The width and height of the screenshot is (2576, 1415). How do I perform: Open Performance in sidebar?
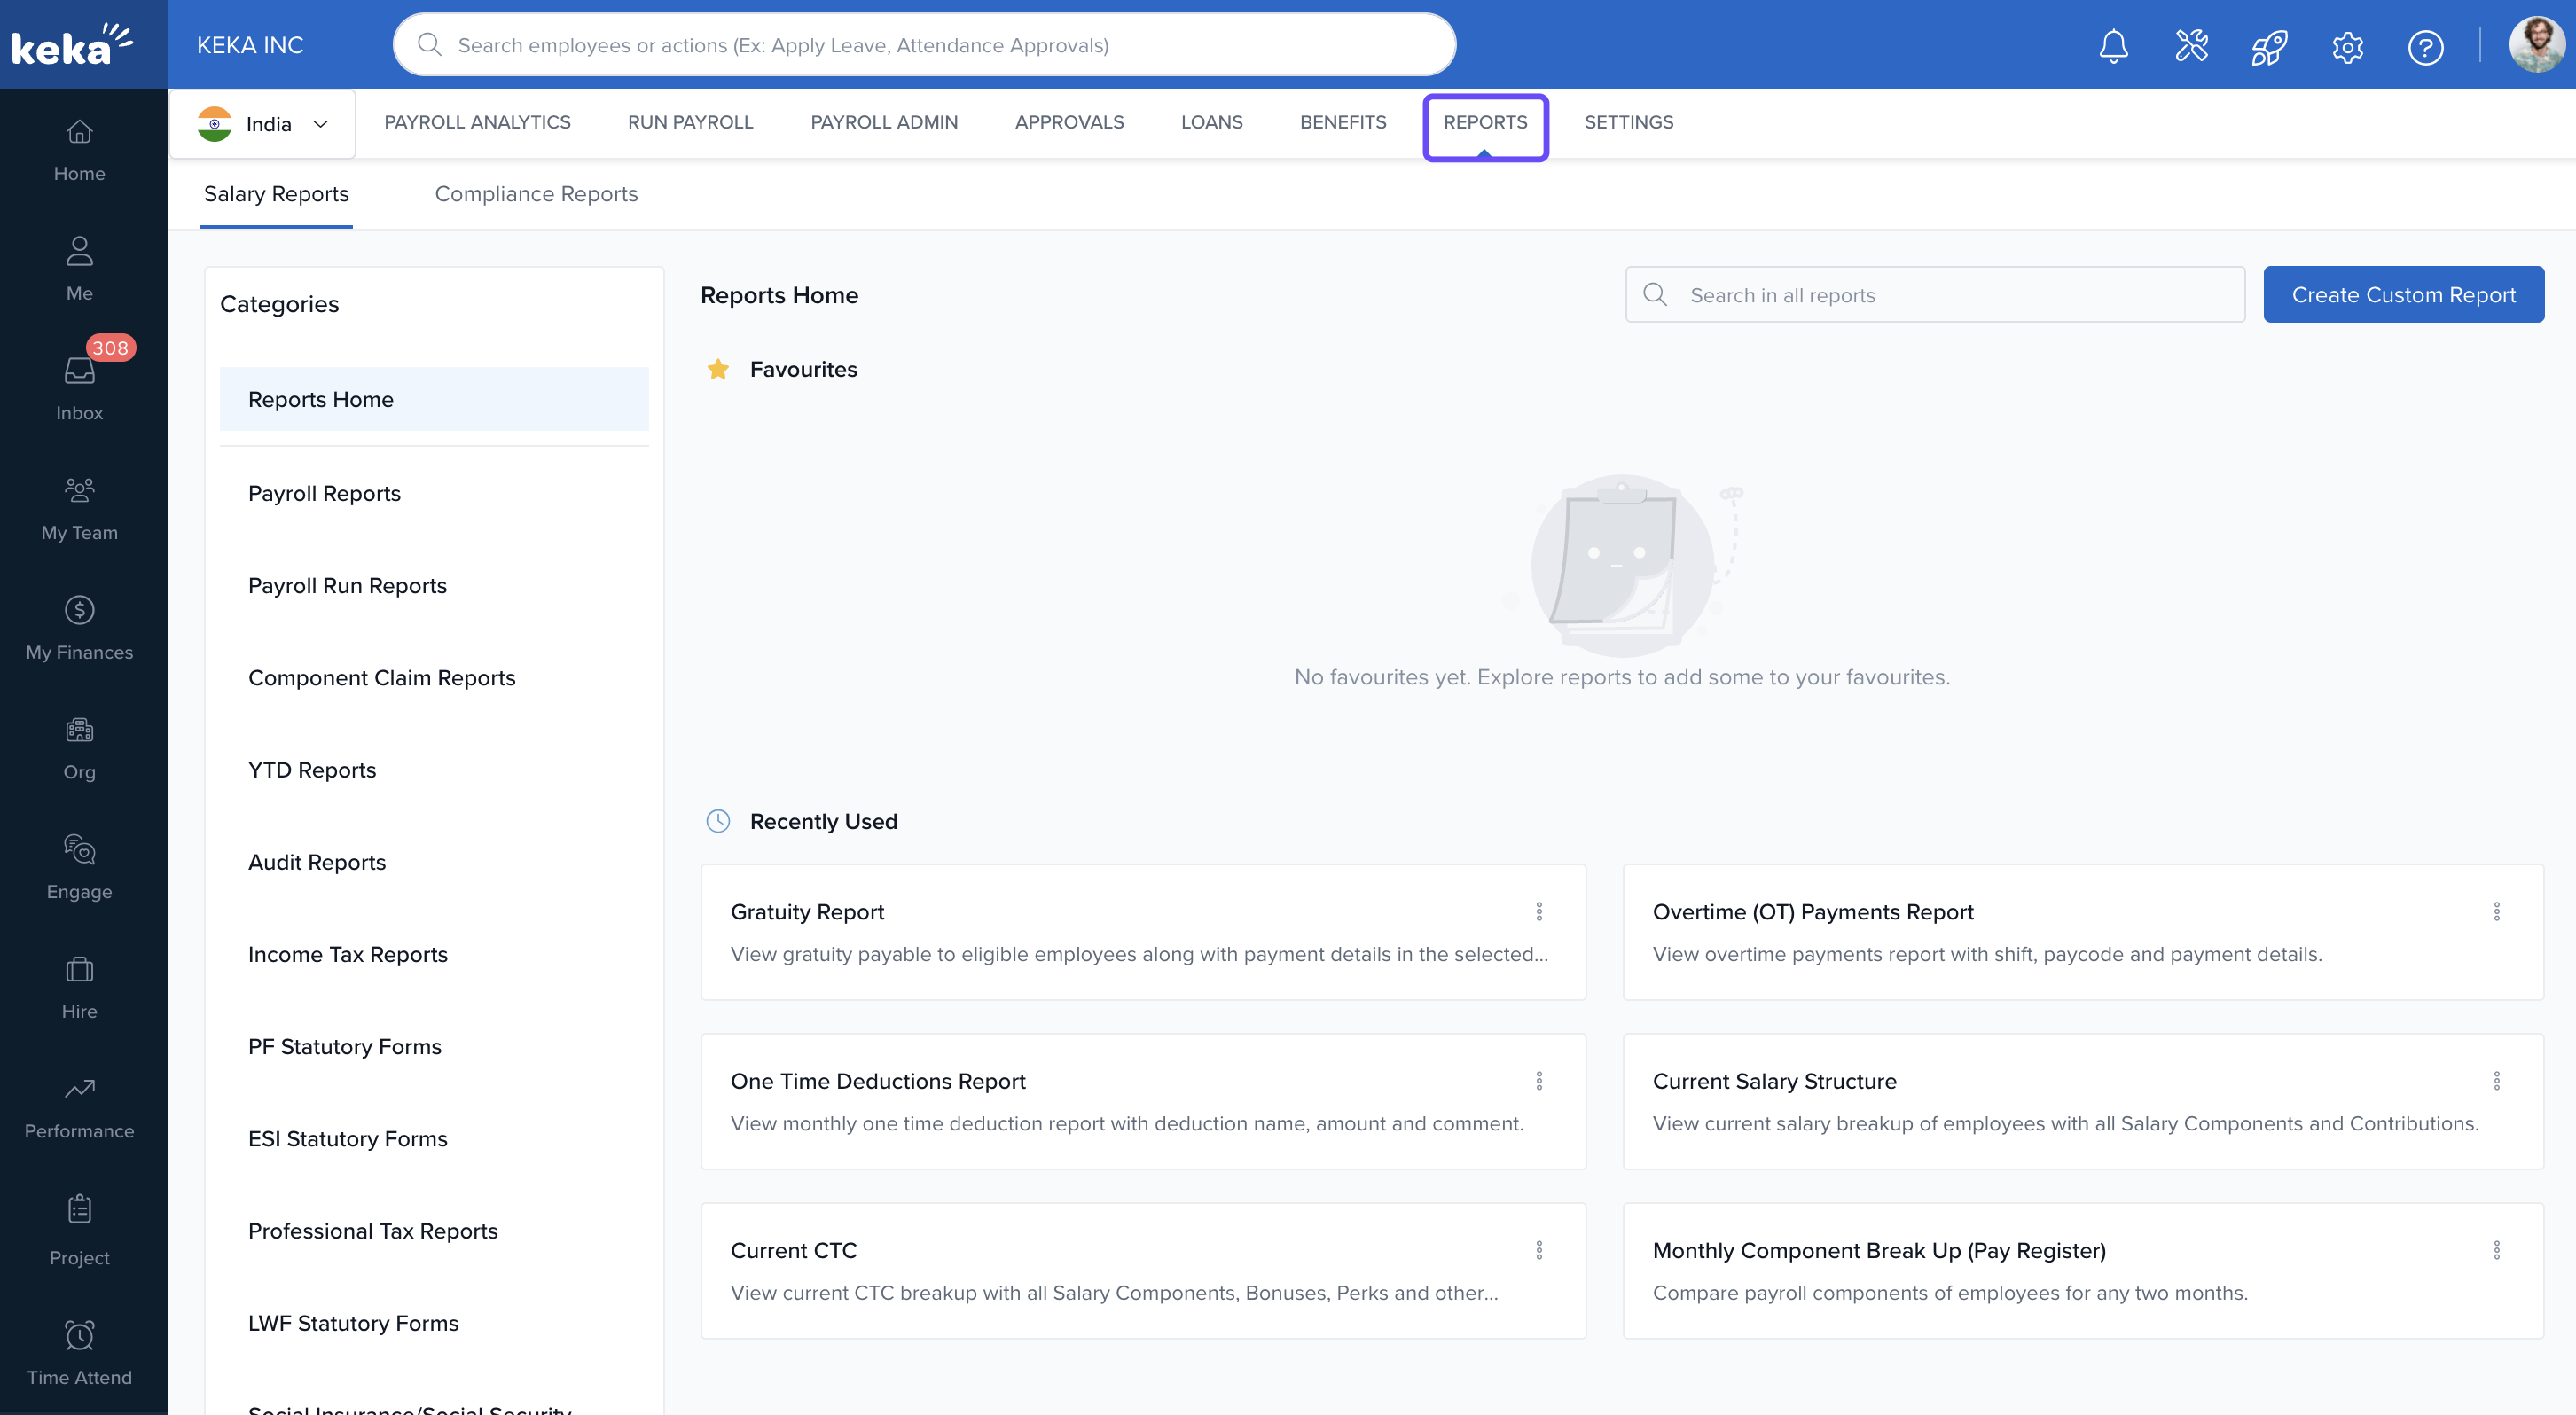(79, 1106)
